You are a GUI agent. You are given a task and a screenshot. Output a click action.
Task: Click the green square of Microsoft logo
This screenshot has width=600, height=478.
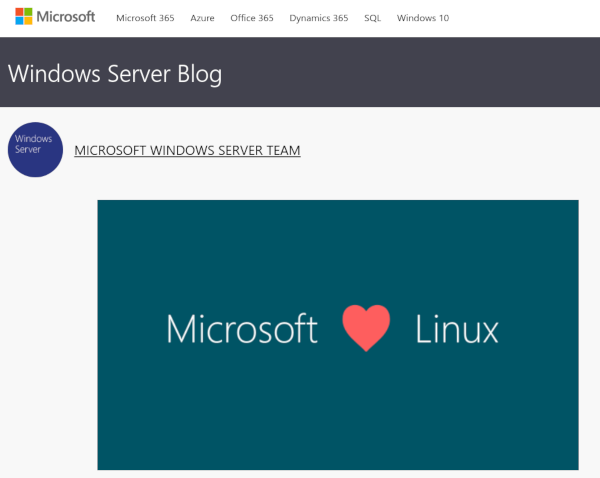[x=28, y=12]
